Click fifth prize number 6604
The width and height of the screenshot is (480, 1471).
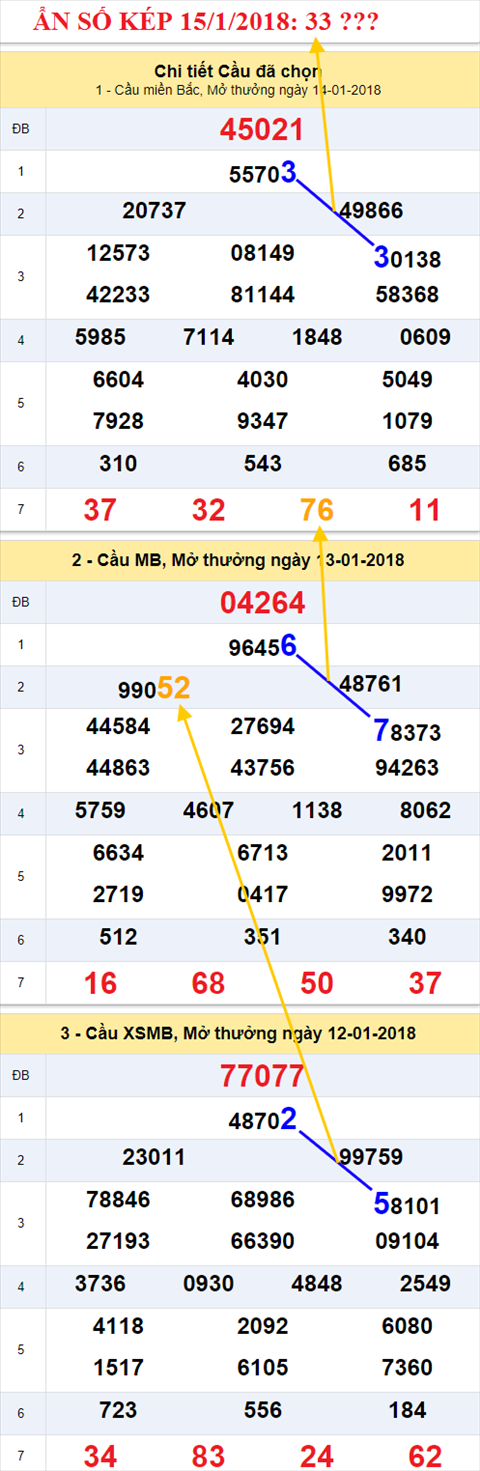pyautogui.click(x=118, y=380)
